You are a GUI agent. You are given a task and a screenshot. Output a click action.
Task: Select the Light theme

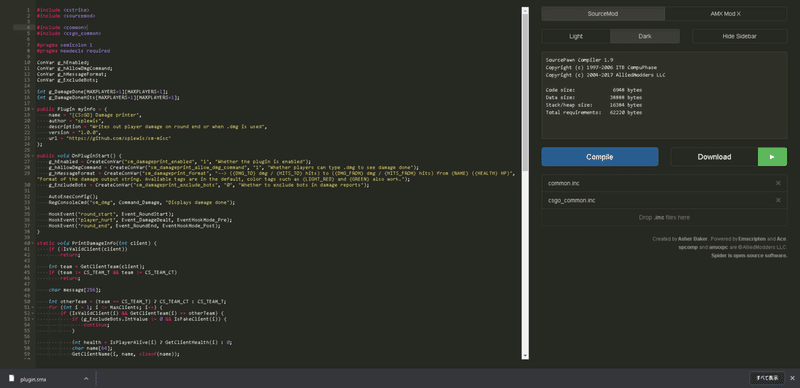[x=576, y=36]
